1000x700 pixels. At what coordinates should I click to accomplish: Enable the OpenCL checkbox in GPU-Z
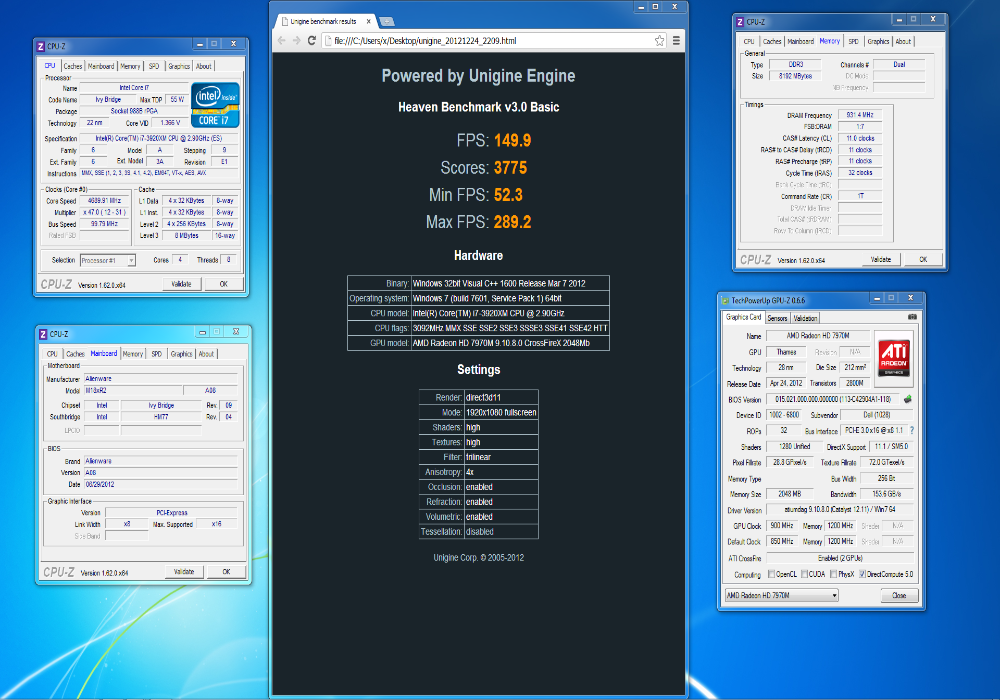pos(772,574)
